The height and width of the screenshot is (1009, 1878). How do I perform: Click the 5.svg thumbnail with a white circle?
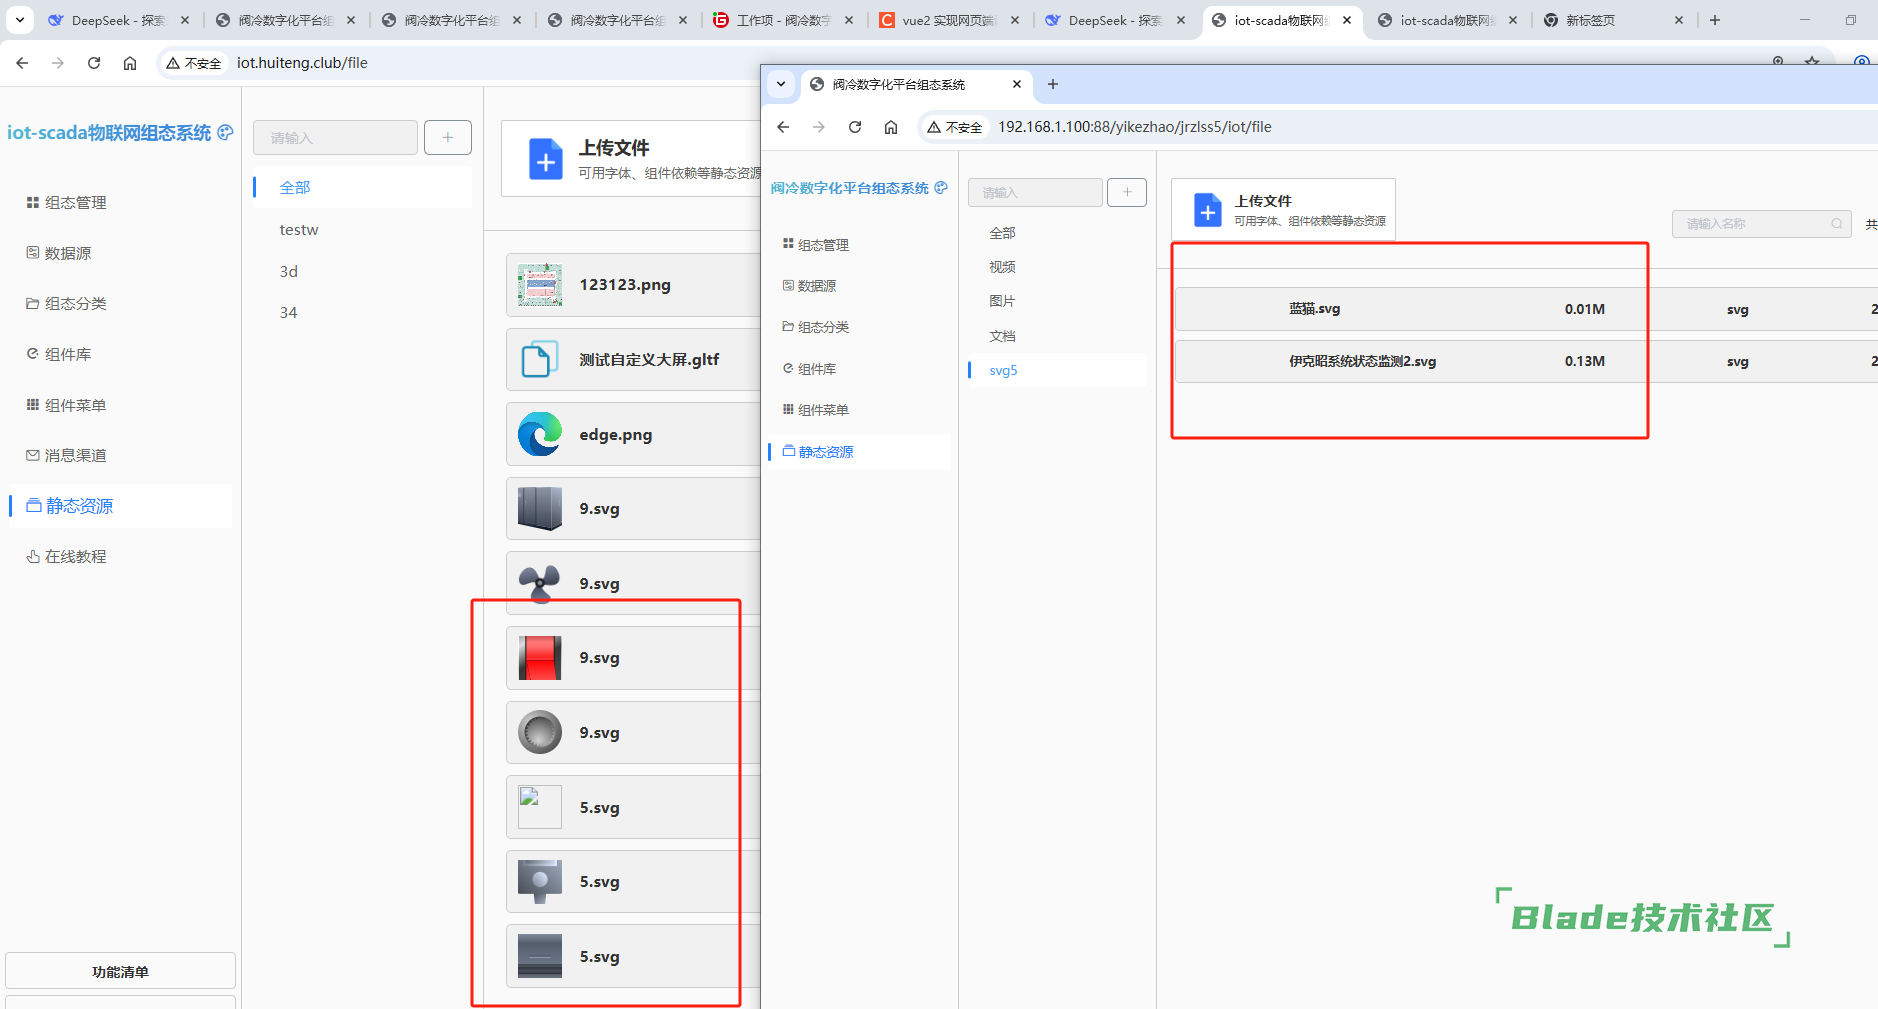click(x=540, y=881)
